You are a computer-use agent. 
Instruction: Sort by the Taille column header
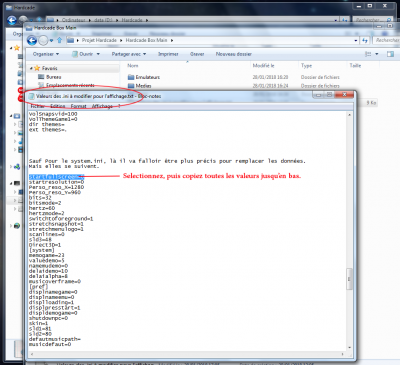pyautogui.click(x=355, y=66)
